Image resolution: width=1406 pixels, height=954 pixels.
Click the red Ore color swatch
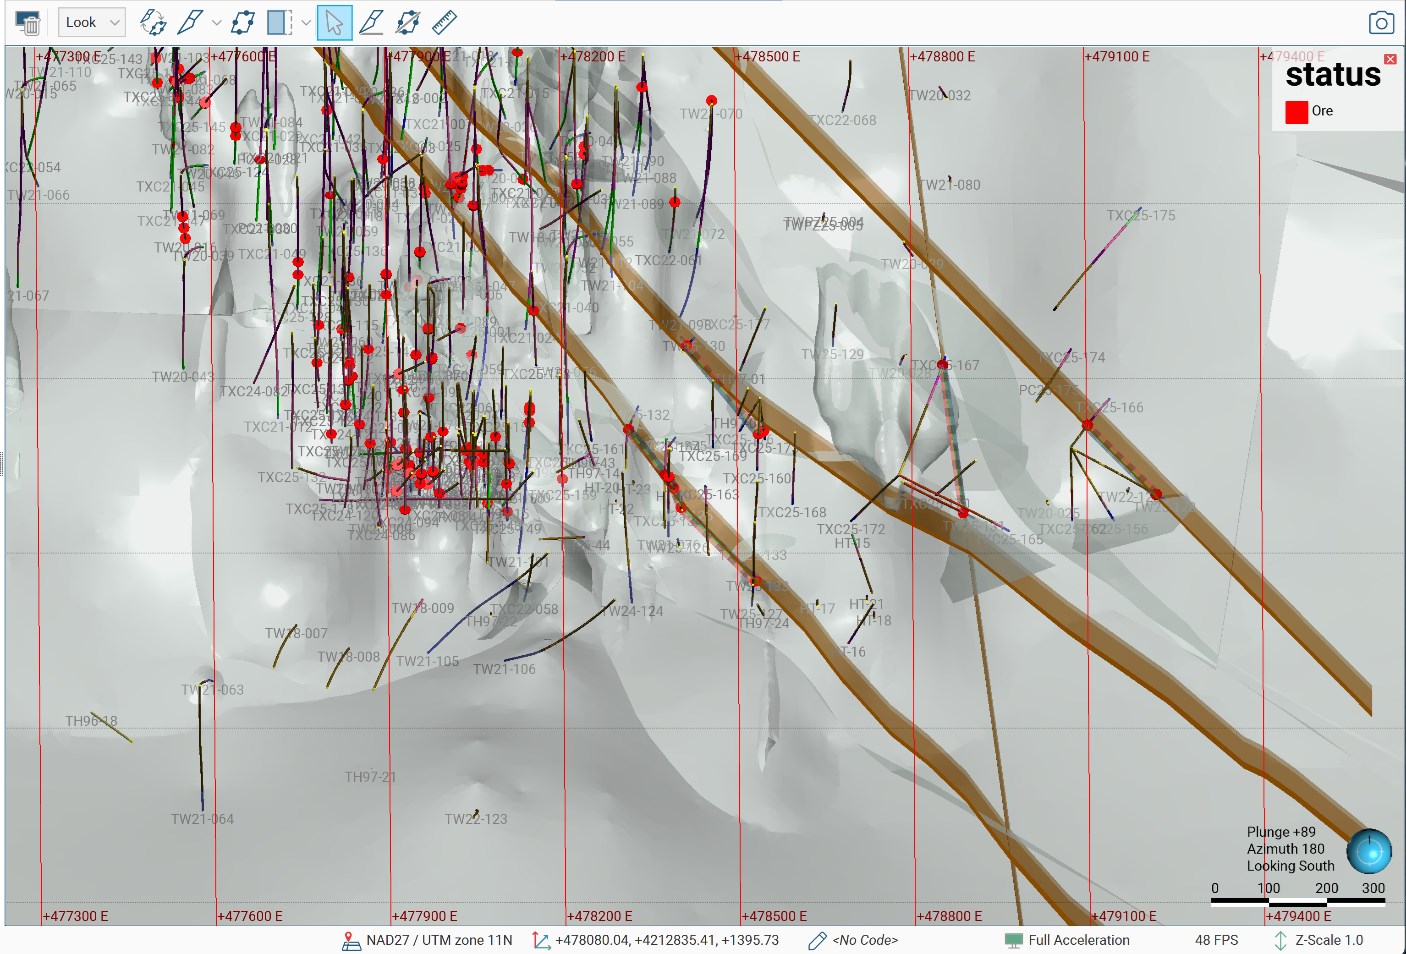(x=1297, y=112)
